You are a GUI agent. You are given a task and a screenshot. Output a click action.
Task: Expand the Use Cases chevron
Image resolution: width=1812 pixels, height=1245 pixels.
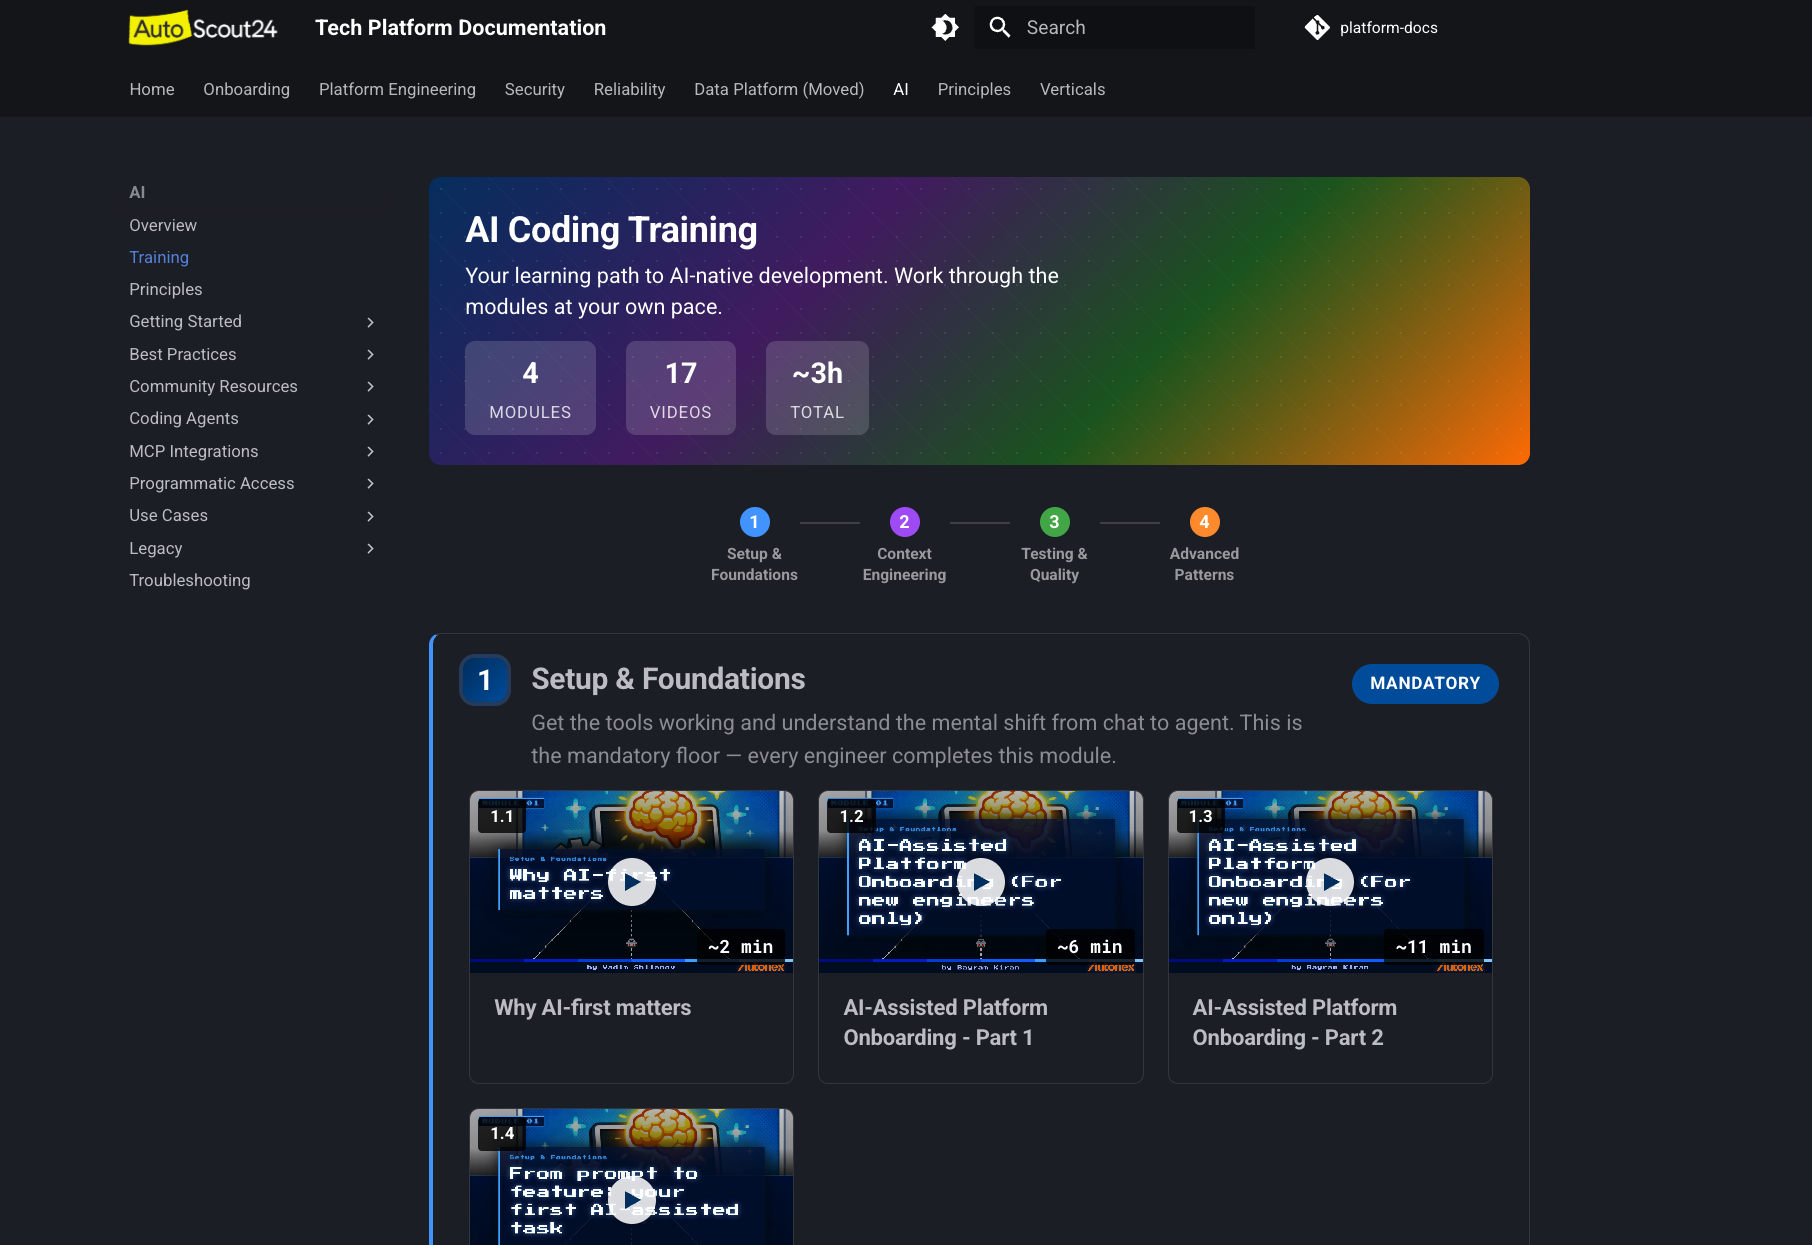(370, 516)
